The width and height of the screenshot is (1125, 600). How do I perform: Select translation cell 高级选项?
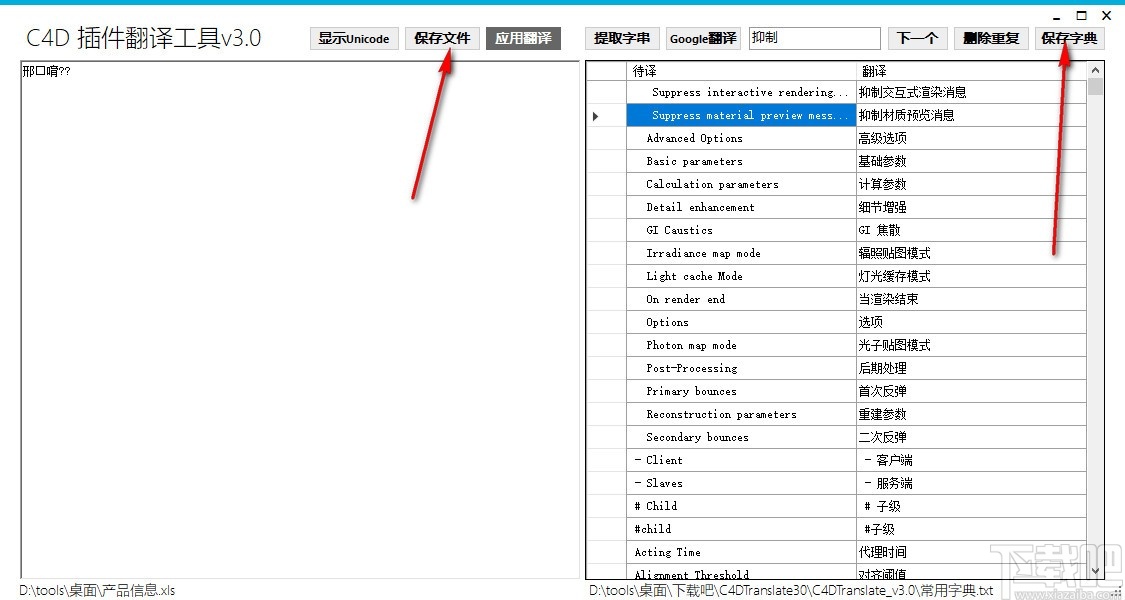(x=971, y=139)
